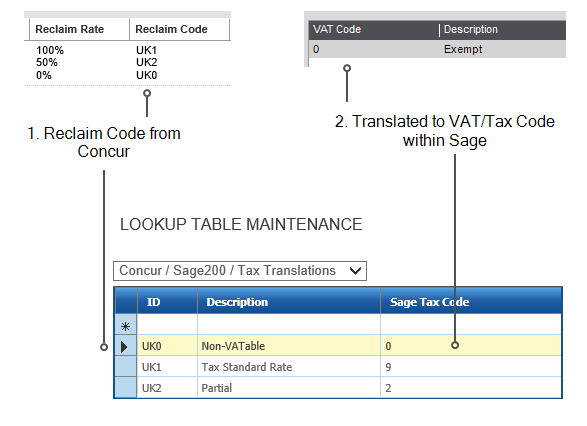587x426 pixels.
Task: Click the current row arrow indicator
Action: pyautogui.click(x=124, y=347)
